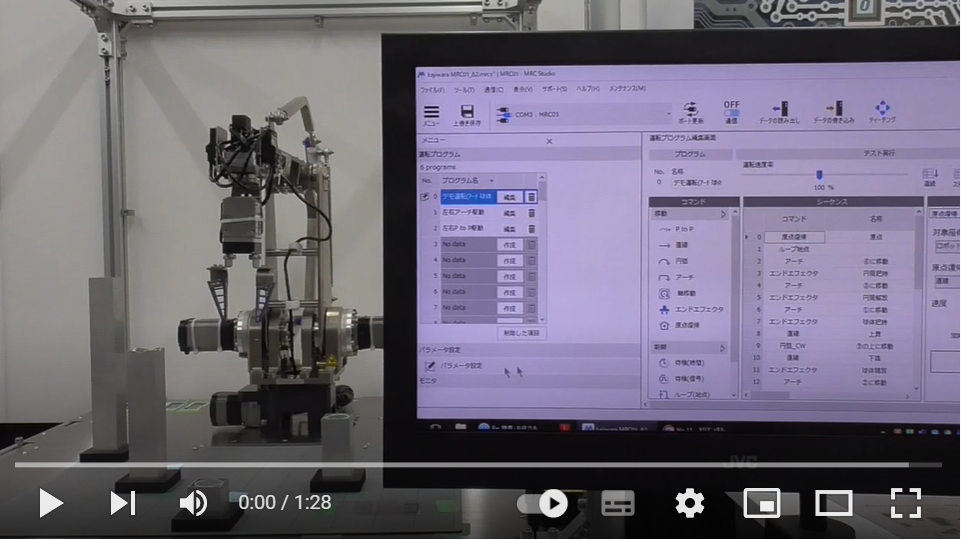Switch to miniplayer mode

761,503
